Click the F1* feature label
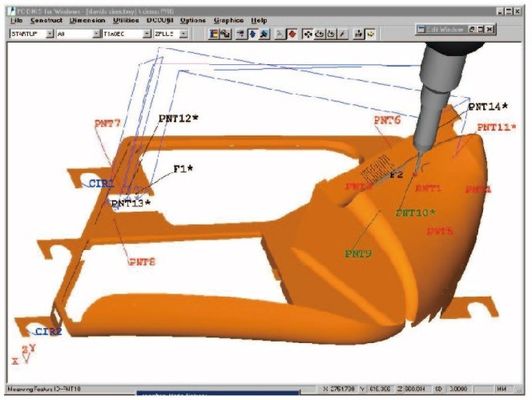 point(183,169)
